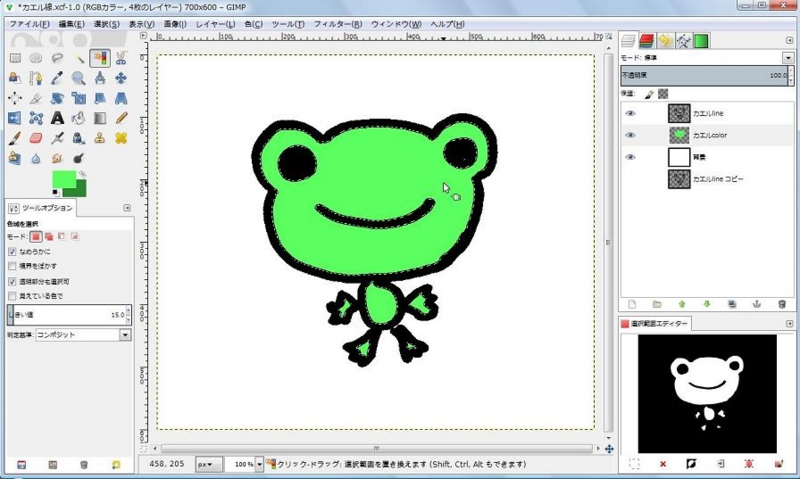Enable the 見えている色で sample merged checkbox
Viewport: 800px width, 479px height.
click(x=12, y=296)
